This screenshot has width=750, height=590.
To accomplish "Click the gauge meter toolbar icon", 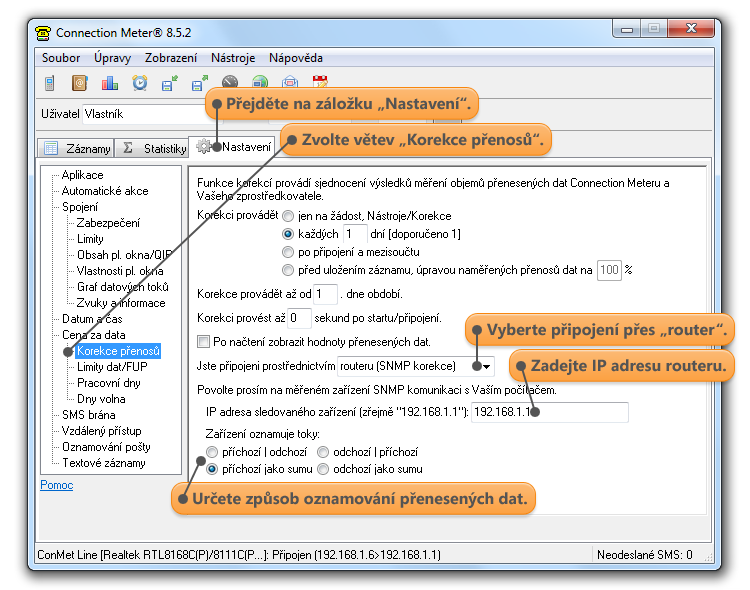I will pos(230,81).
